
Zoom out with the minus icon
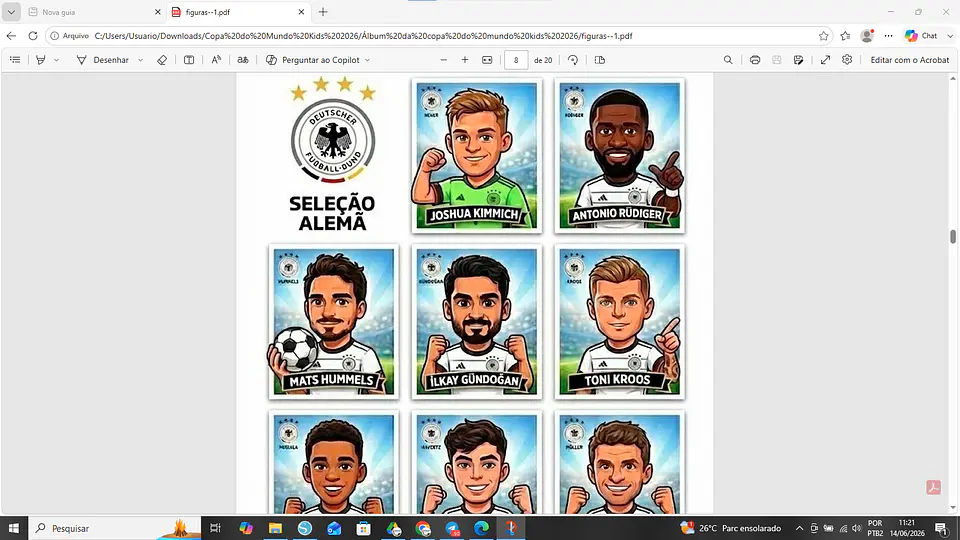(444, 60)
